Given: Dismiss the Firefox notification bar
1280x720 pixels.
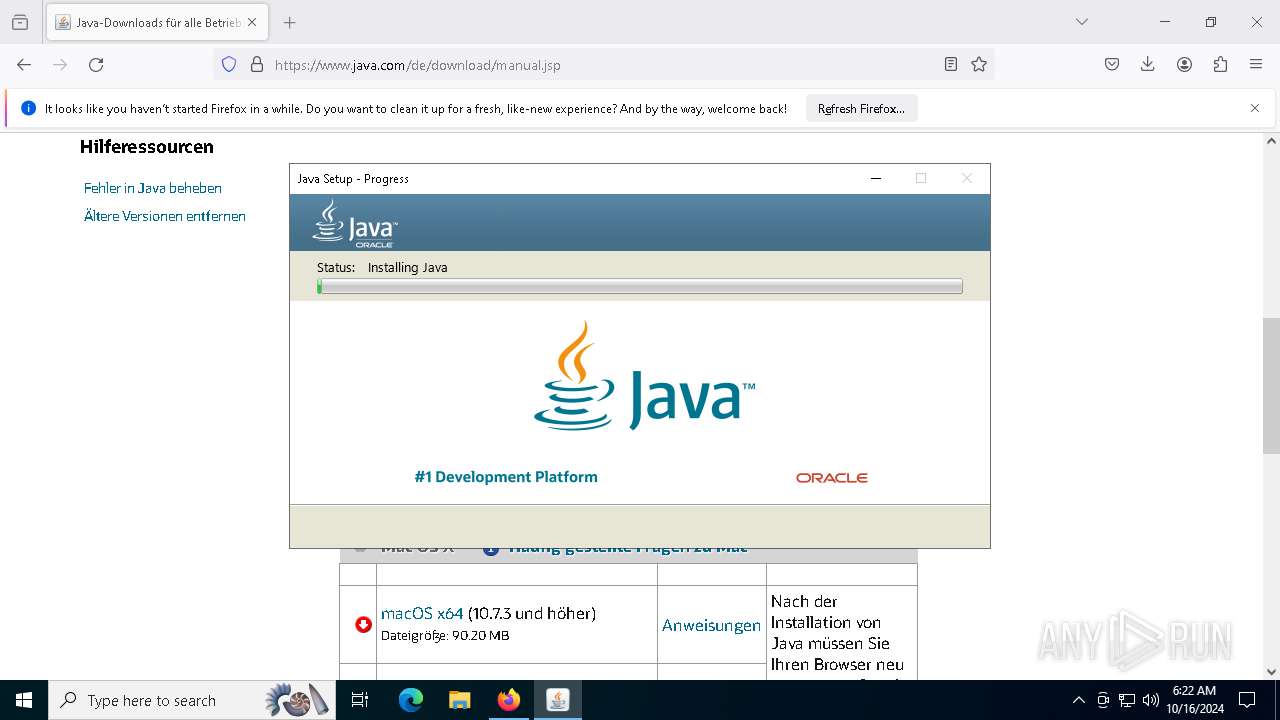Looking at the screenshot, I should (1255, 108).
